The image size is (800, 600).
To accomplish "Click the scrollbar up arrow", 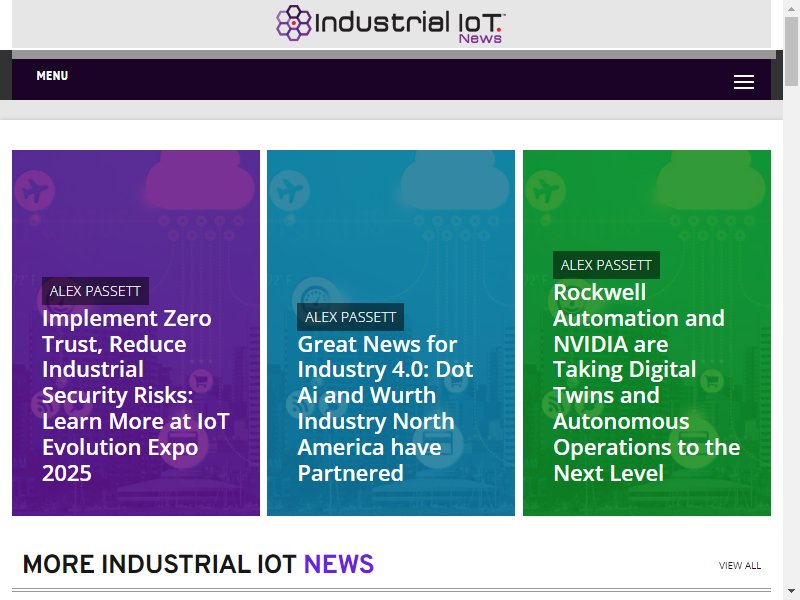I will pyautogui.click(x=791, y=7).
